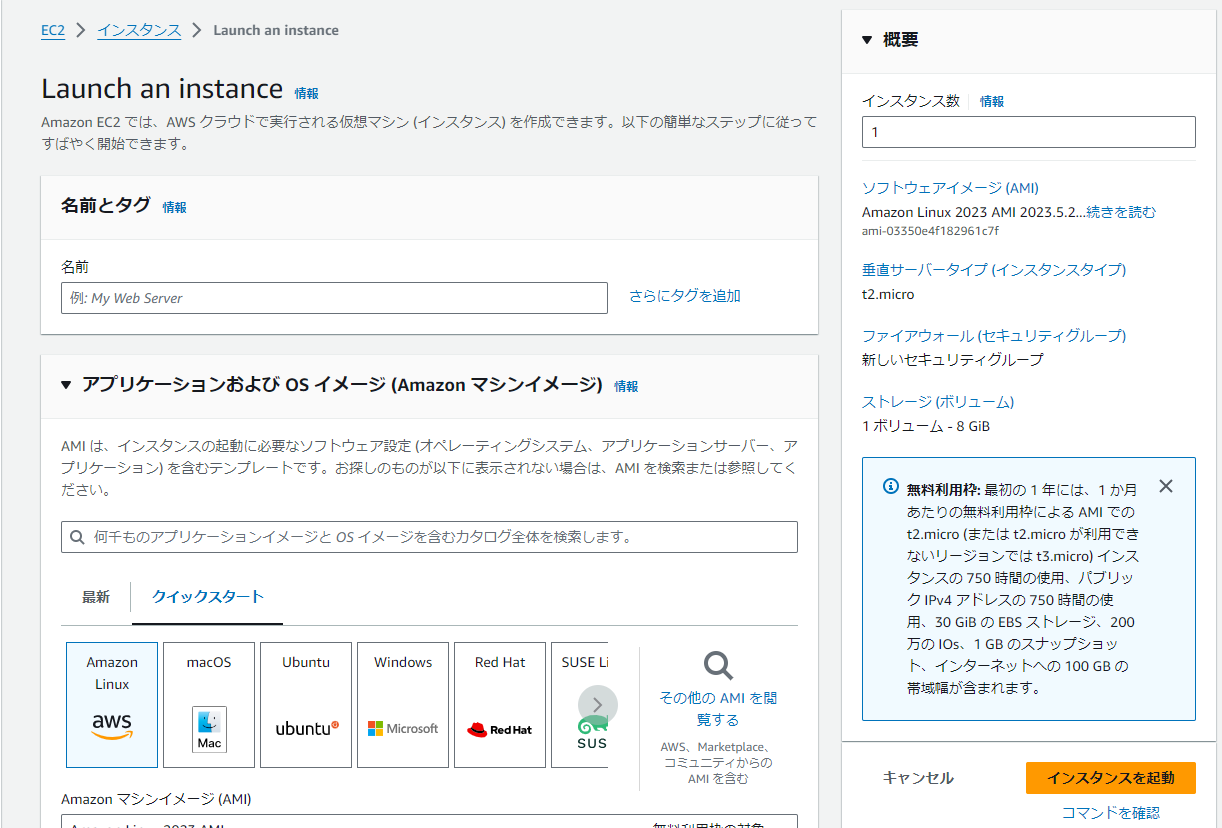Select the Amazon Linux AMI tile
The image size is (1222, 828).
tap(111, 704)
